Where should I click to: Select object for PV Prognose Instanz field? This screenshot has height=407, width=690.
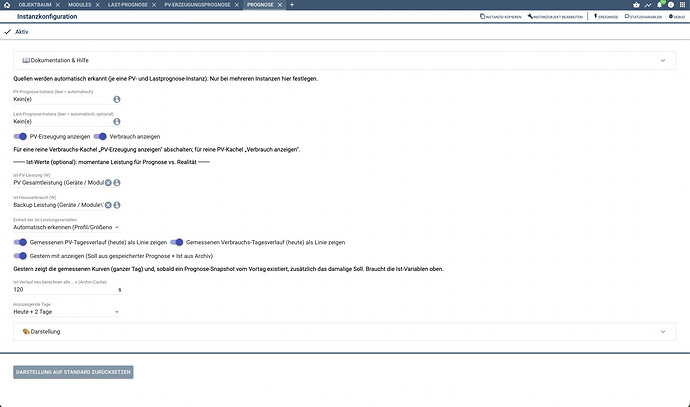(117, 99)
